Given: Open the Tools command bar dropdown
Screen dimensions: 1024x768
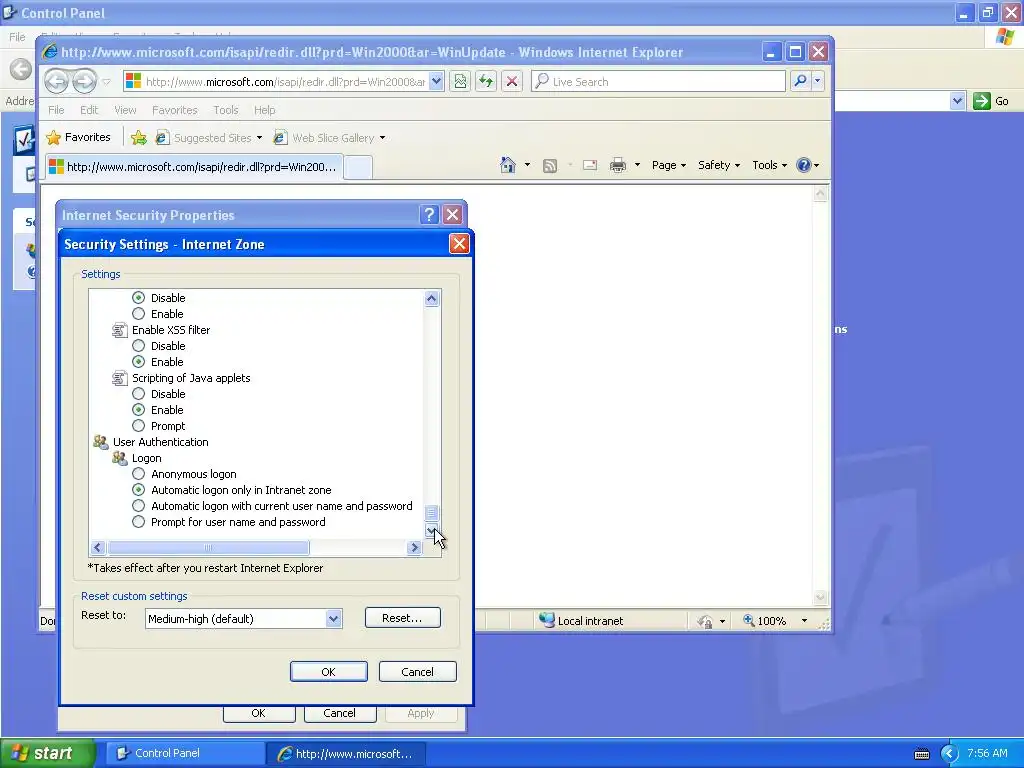Looking at the screenshot, I should coord(769,165).
